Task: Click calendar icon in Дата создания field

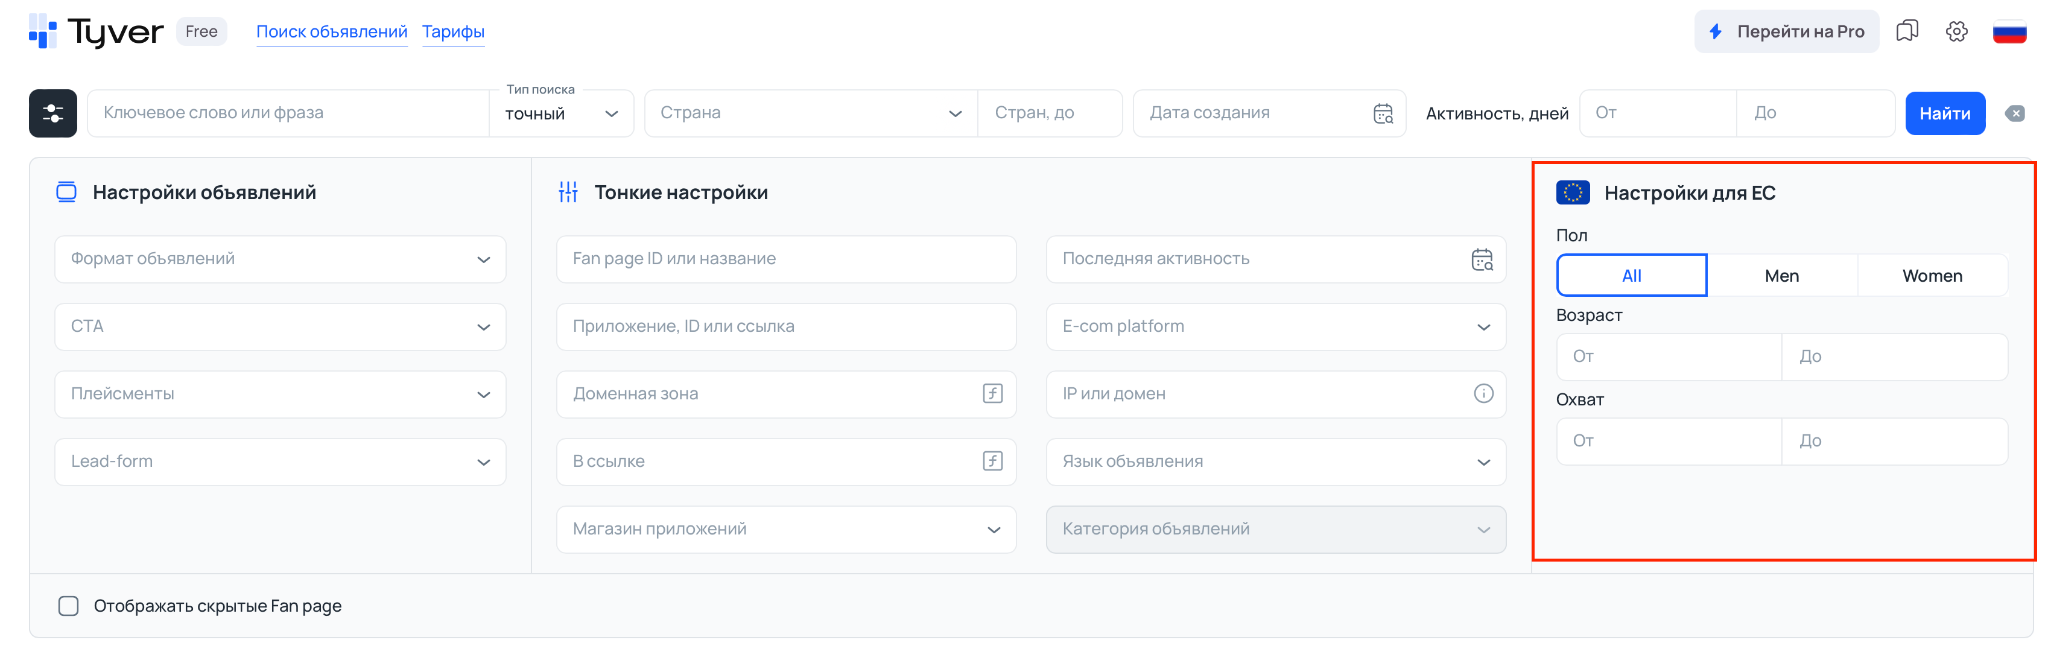Action: (1383, 113)
